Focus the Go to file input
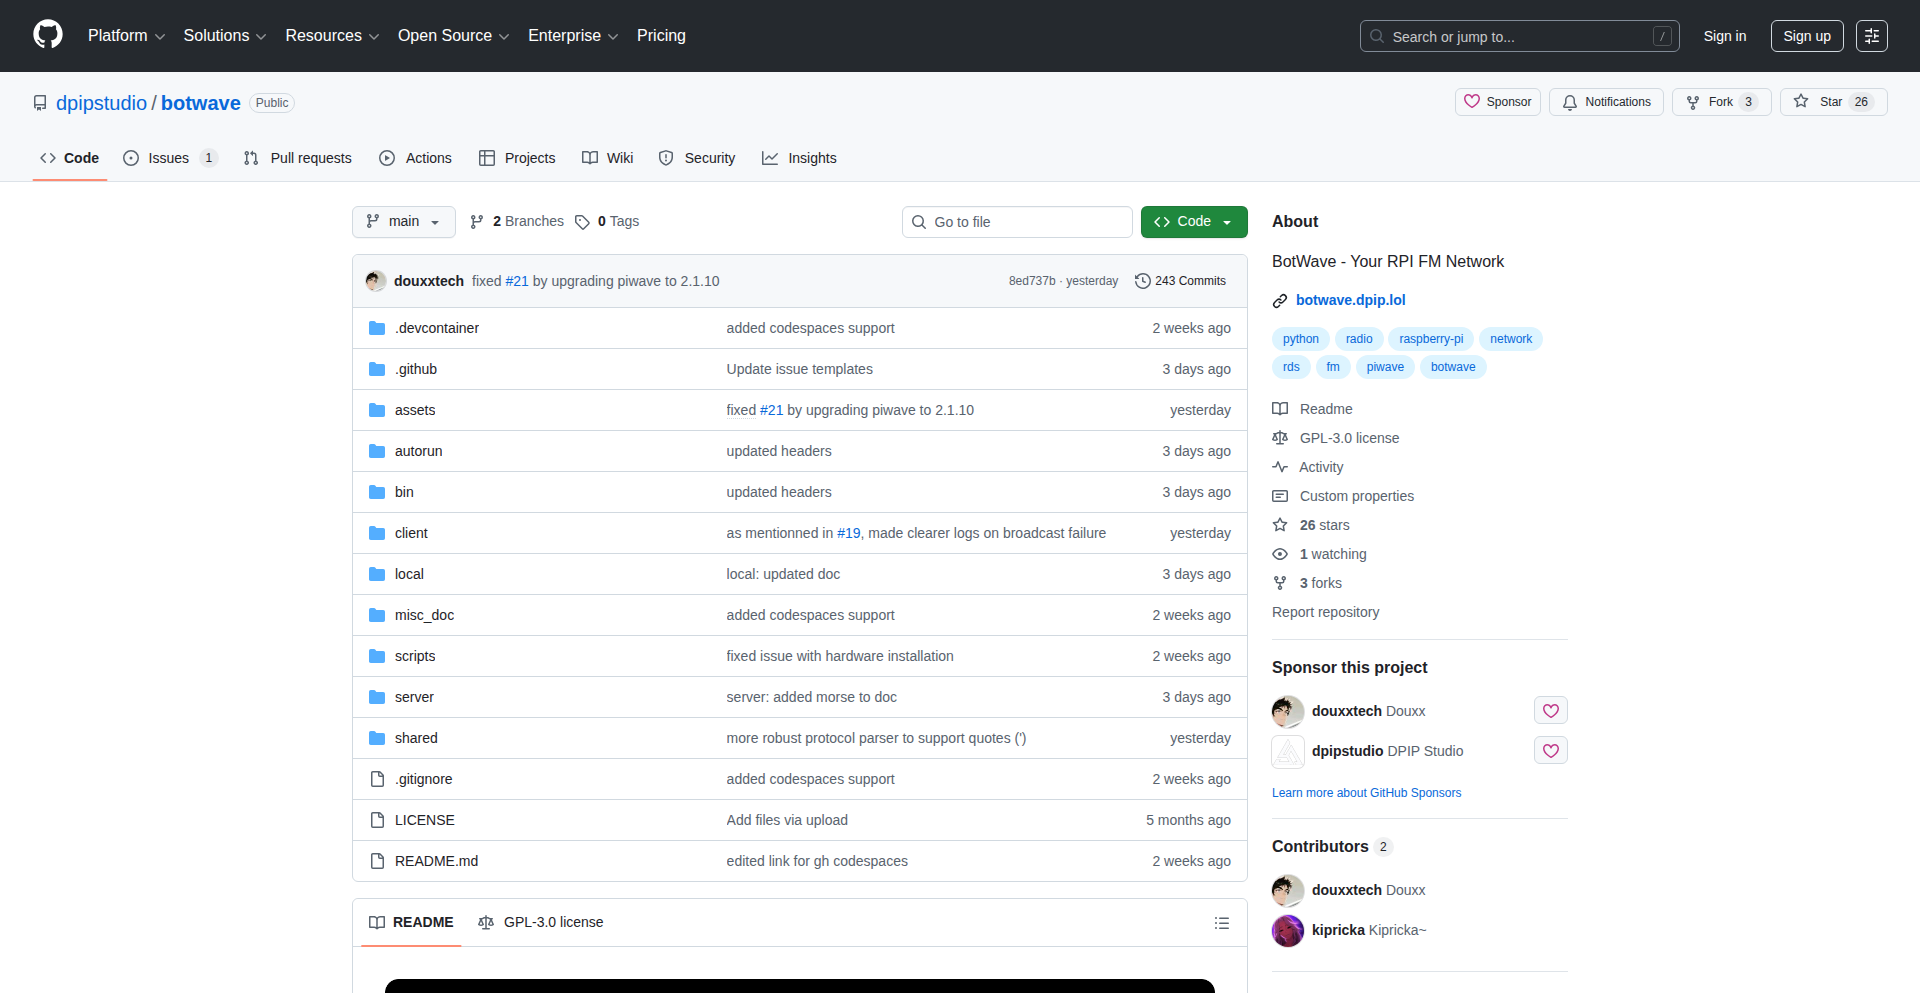Screen dimensions: 1920x993 pos(1017,222)
